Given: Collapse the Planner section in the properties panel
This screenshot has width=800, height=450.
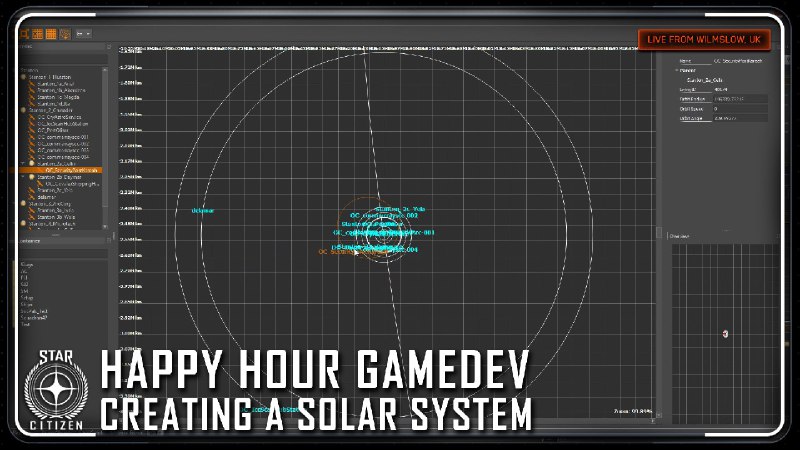Looking at the screenshot, I should pos(677,70).
